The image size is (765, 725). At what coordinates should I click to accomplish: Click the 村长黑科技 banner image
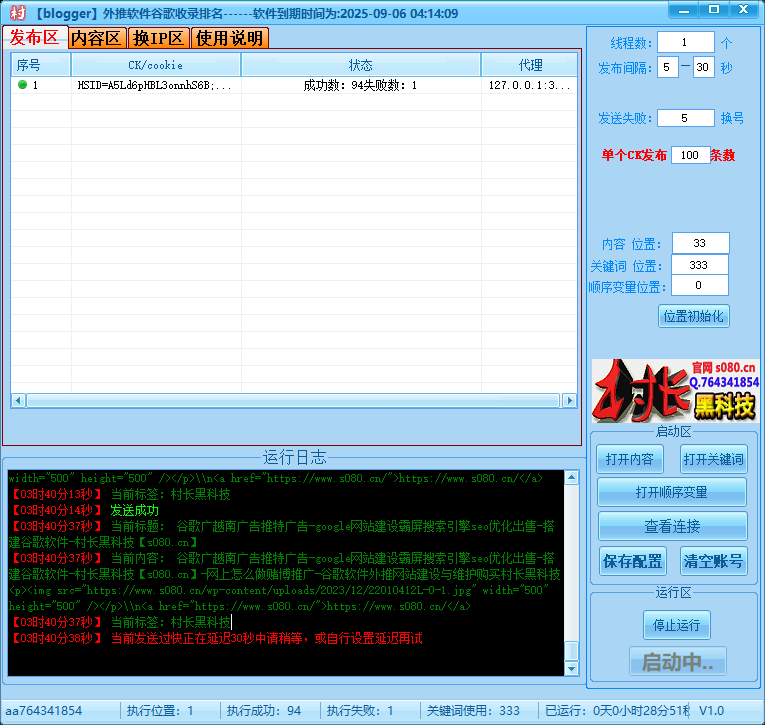coord(675,391)
